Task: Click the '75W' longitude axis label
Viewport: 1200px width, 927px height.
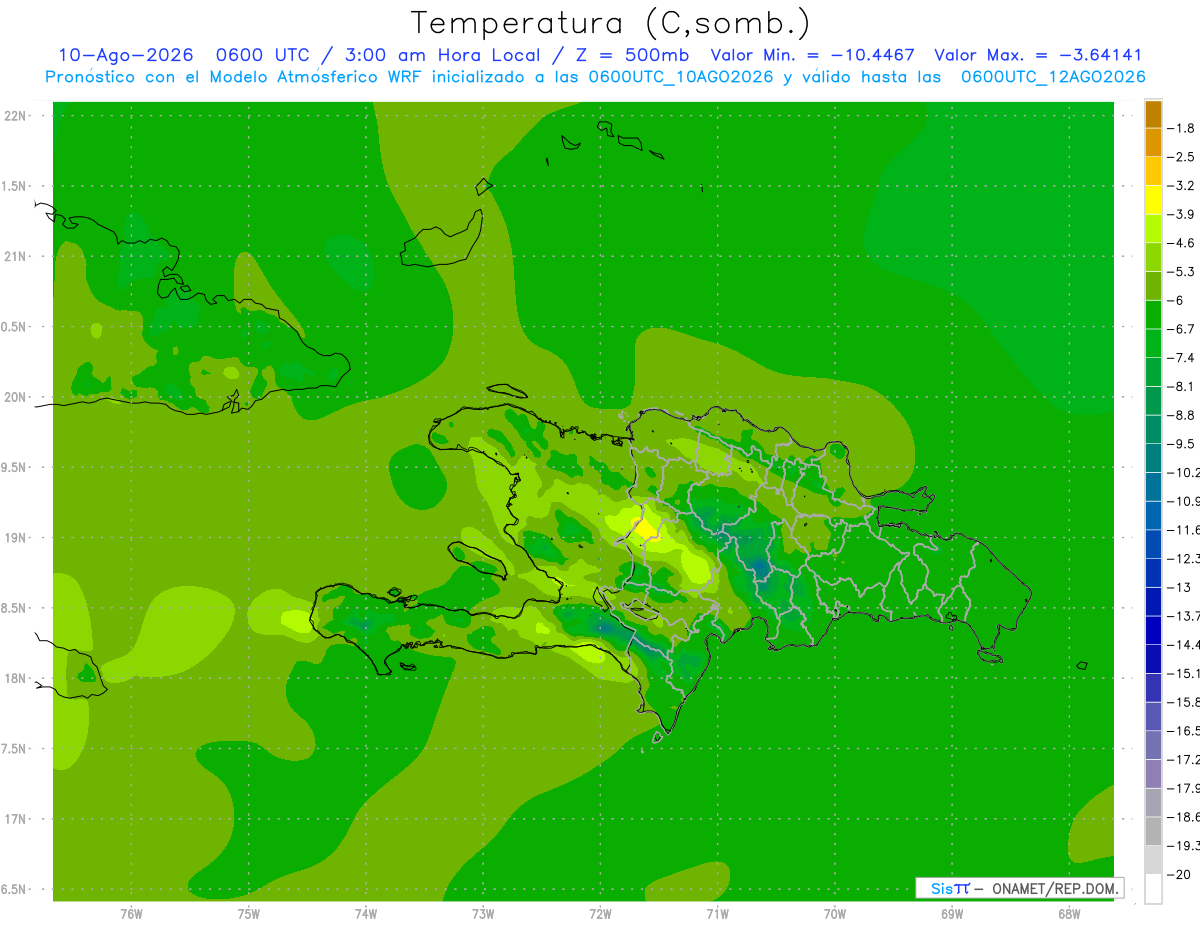Action: pos(249,914)
